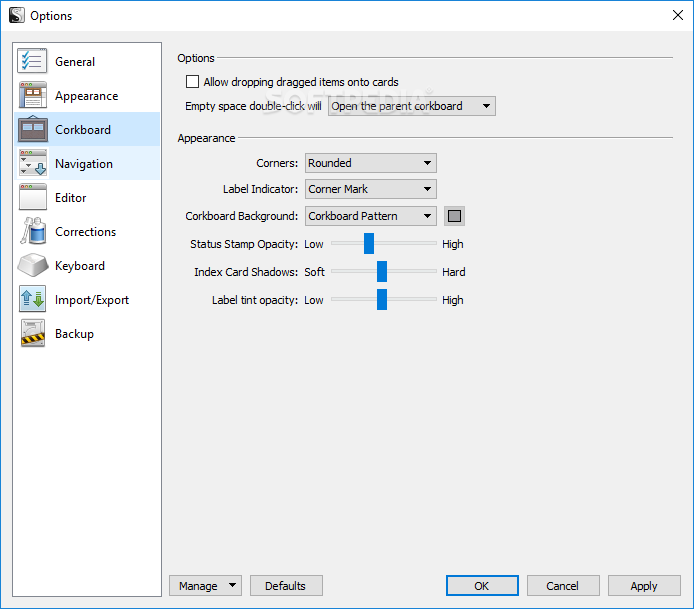The image size is (694, 609).
Task: Open Backup settings section
Action: coord(87,334)
